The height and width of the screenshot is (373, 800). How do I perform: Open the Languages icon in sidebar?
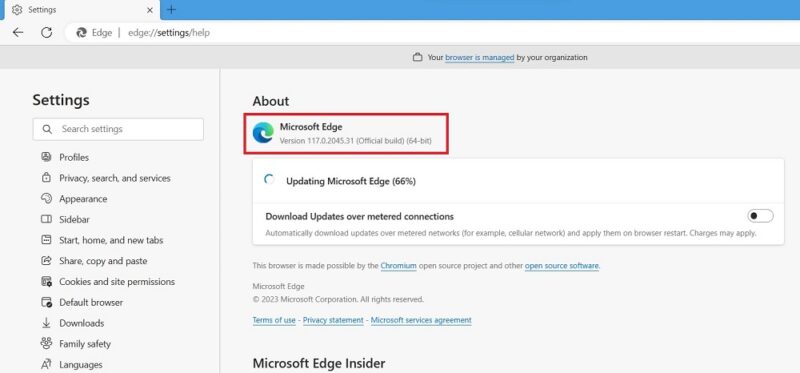(46, 364)
